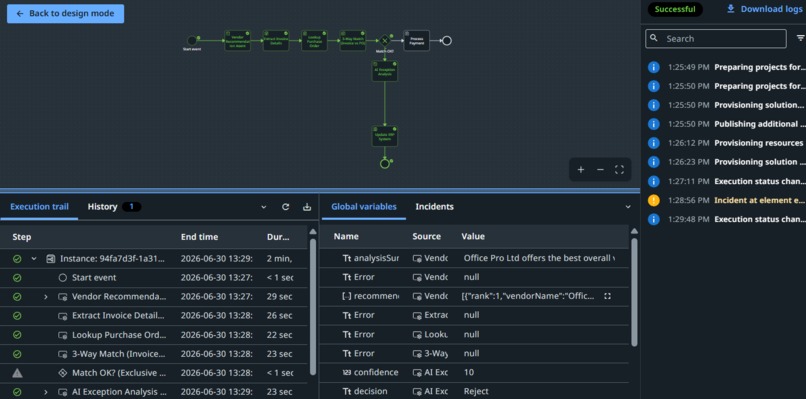Click the green end event below Update ERP
The height and width of the screenshot is (399, 806).
coord(384,164)
